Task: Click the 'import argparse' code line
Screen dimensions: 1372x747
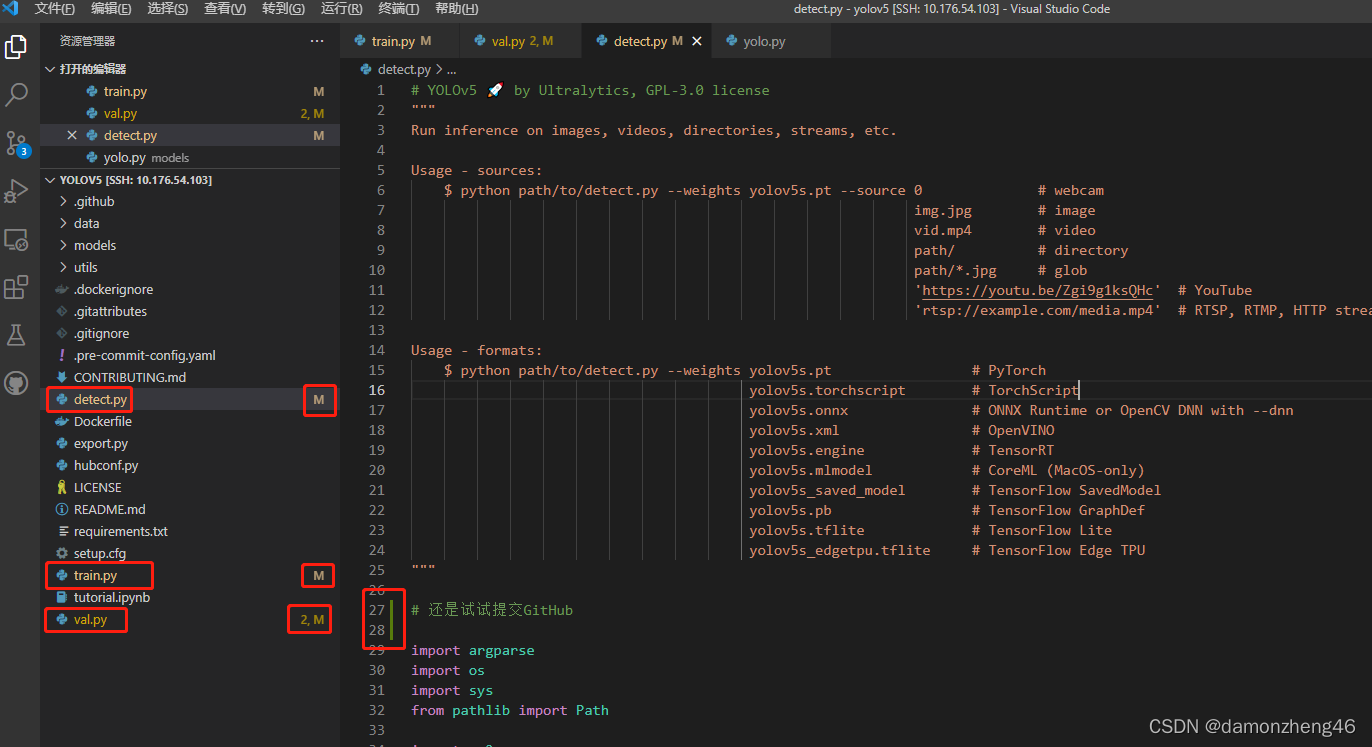Action: (x=472, y=650)
